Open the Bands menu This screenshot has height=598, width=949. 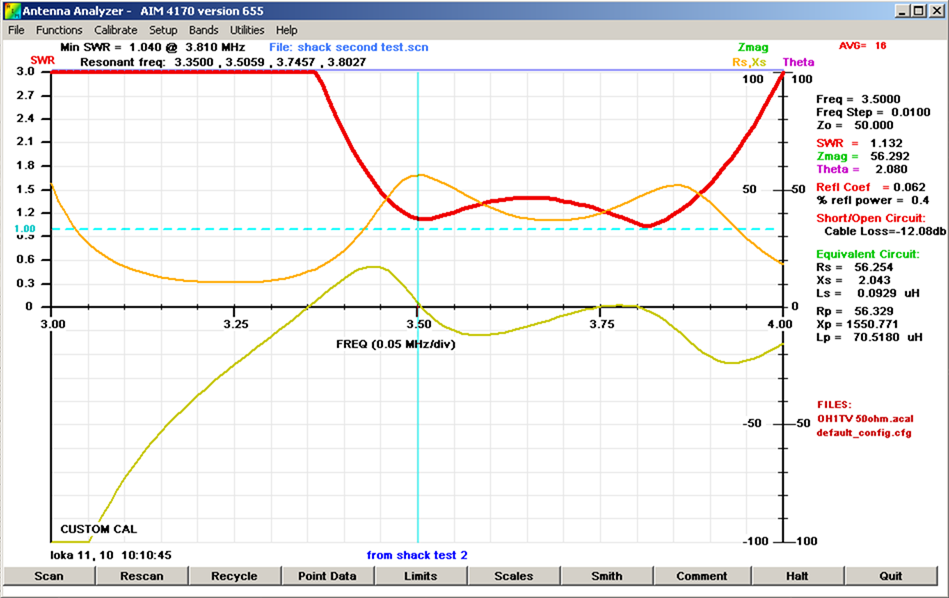click(x=203, y=30)
